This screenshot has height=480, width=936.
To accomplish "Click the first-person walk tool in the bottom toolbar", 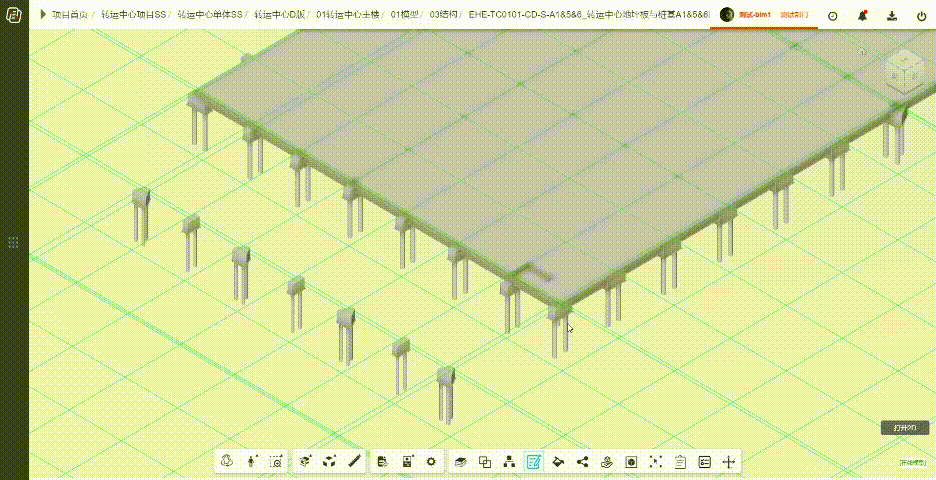I will click(251, 462).
